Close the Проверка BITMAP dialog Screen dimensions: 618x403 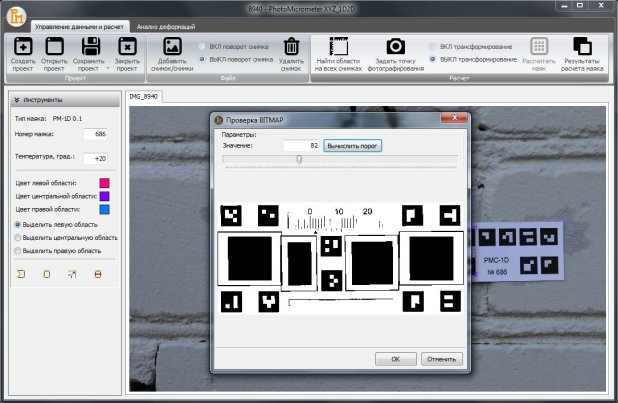(x=454, y=118)
